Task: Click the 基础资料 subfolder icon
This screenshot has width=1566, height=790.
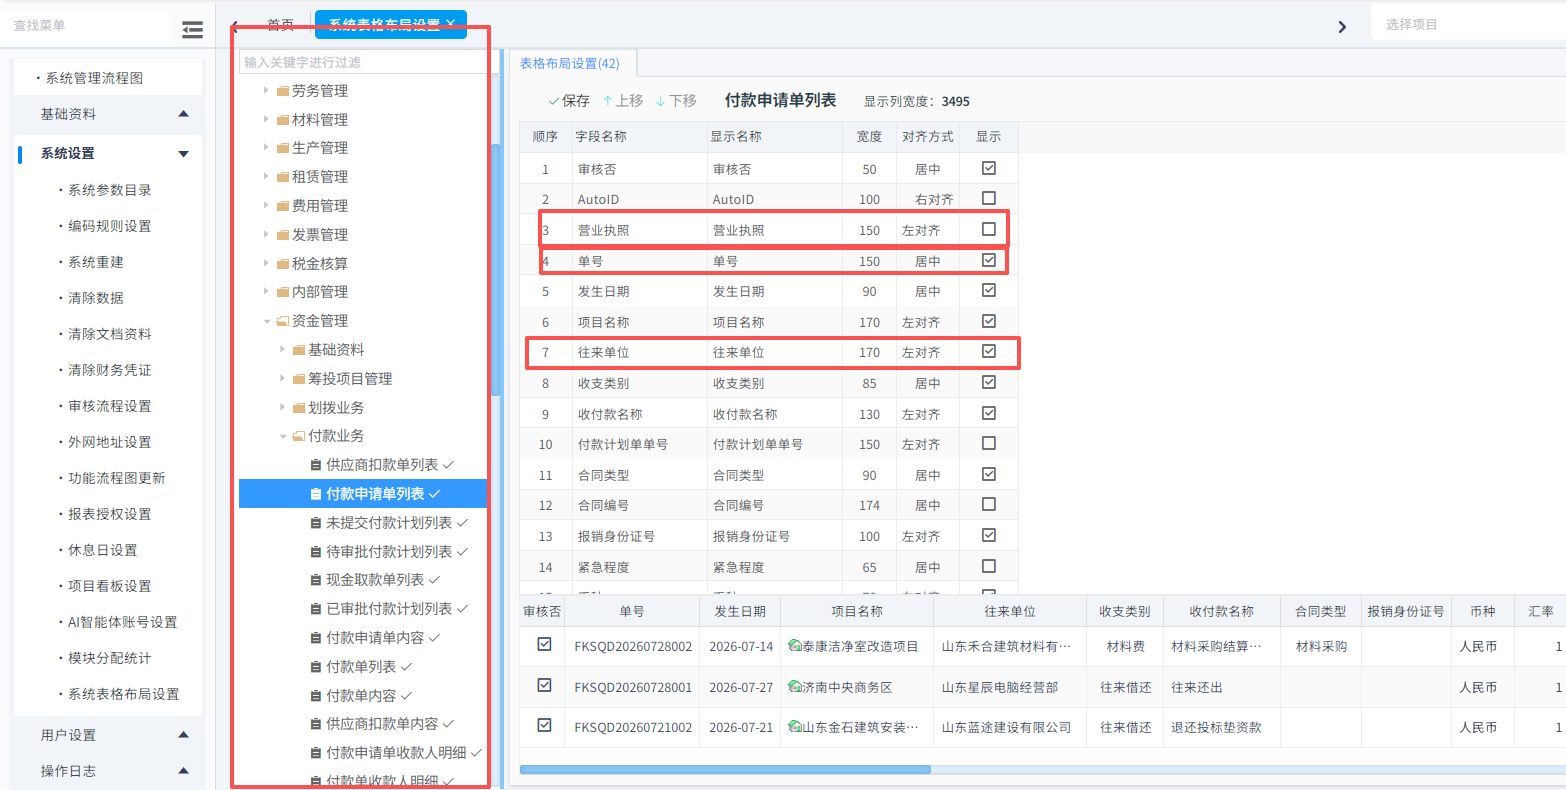Action: (299, 350)
